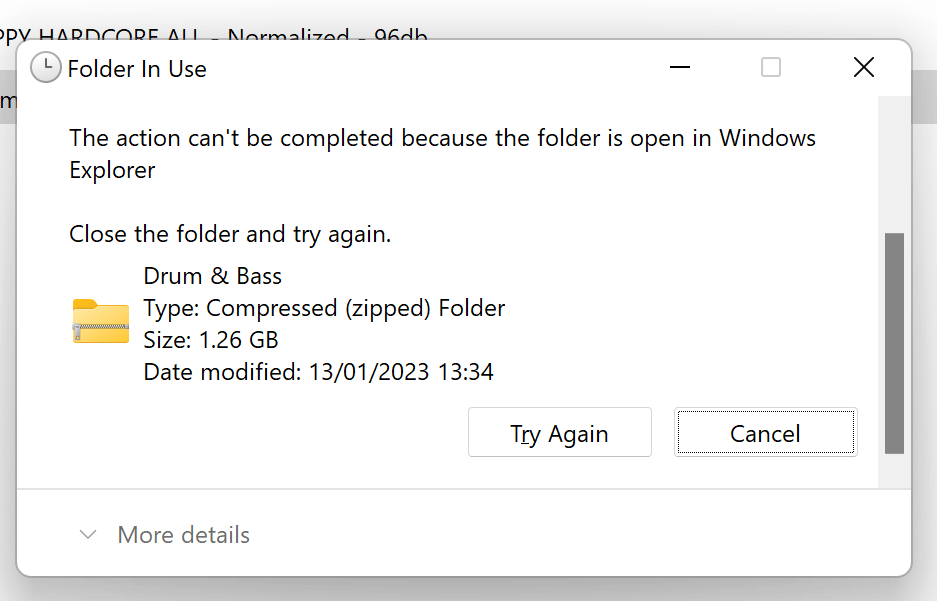Minimize the Folder In Use dialog

679,67
